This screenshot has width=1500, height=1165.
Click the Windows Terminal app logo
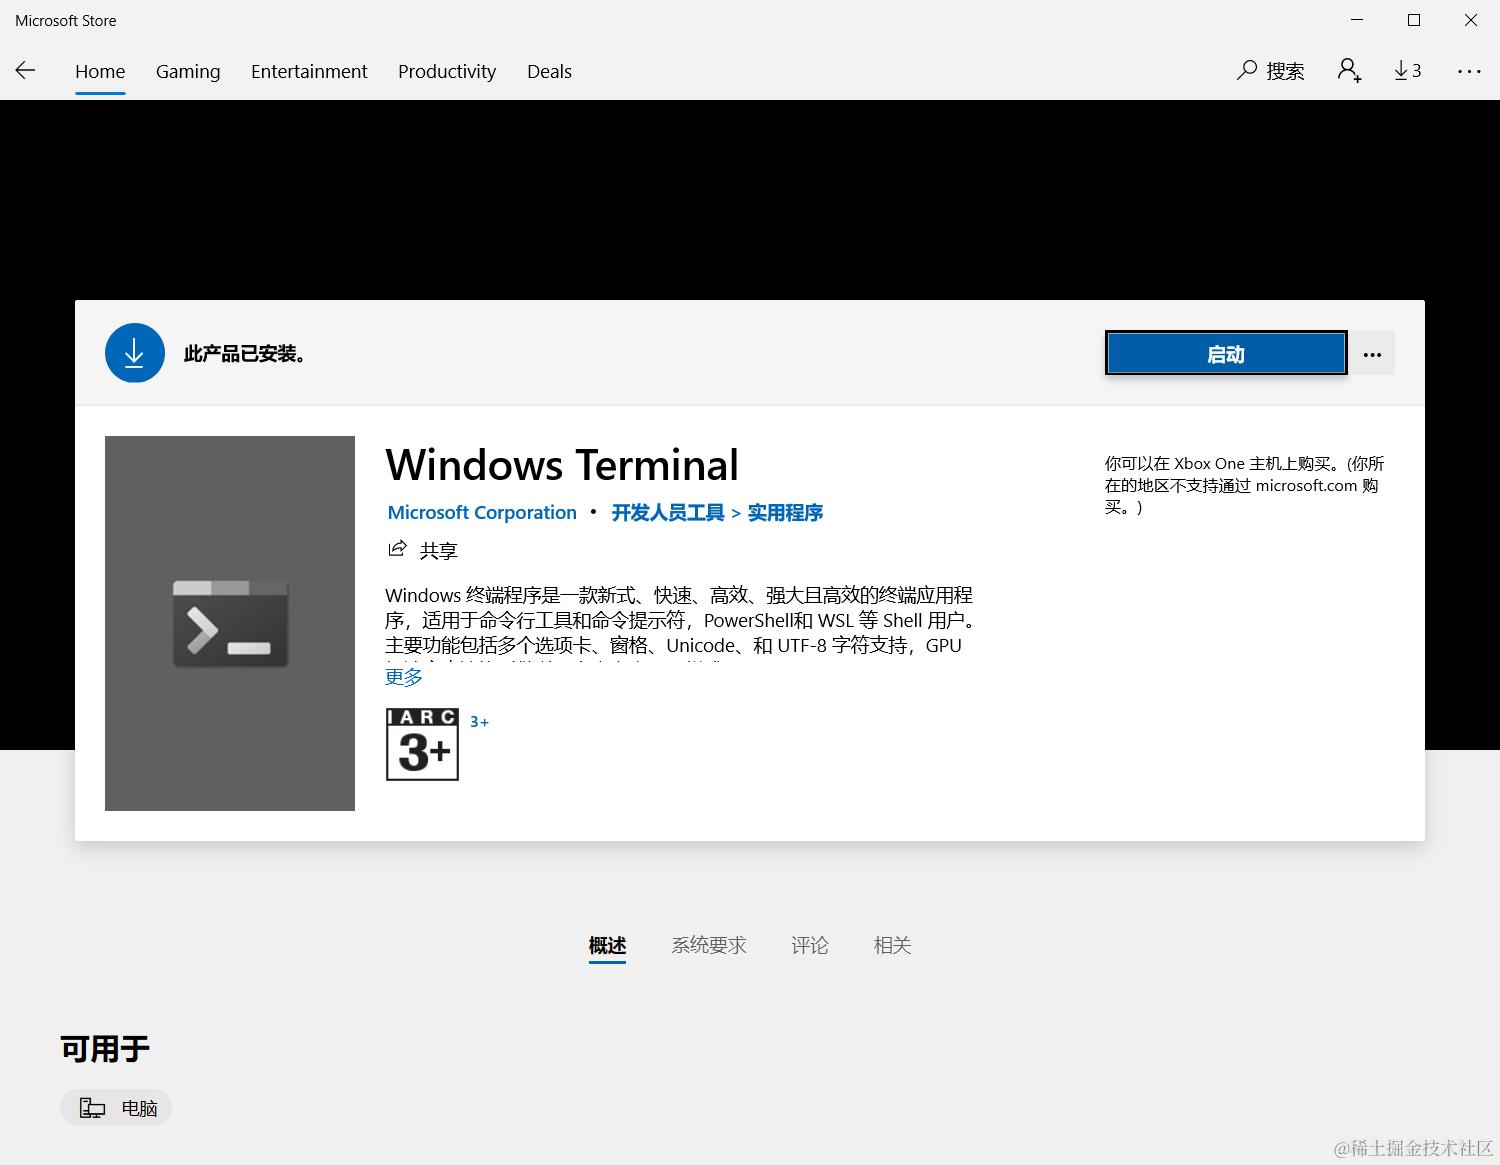pos(230,623)
